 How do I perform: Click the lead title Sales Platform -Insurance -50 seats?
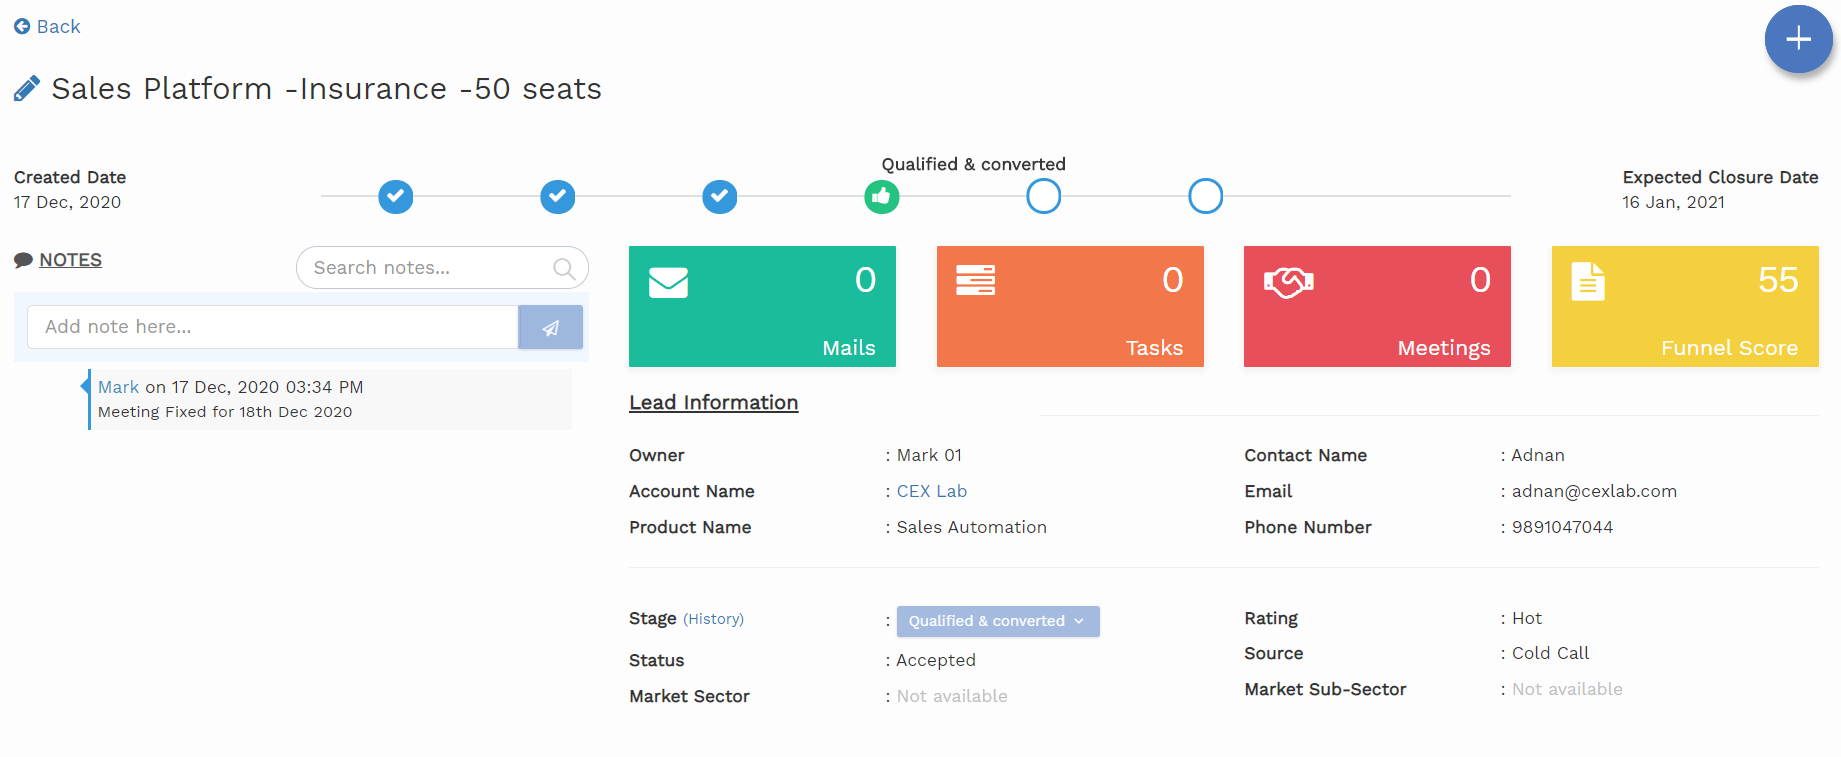[x=327, y=89]
